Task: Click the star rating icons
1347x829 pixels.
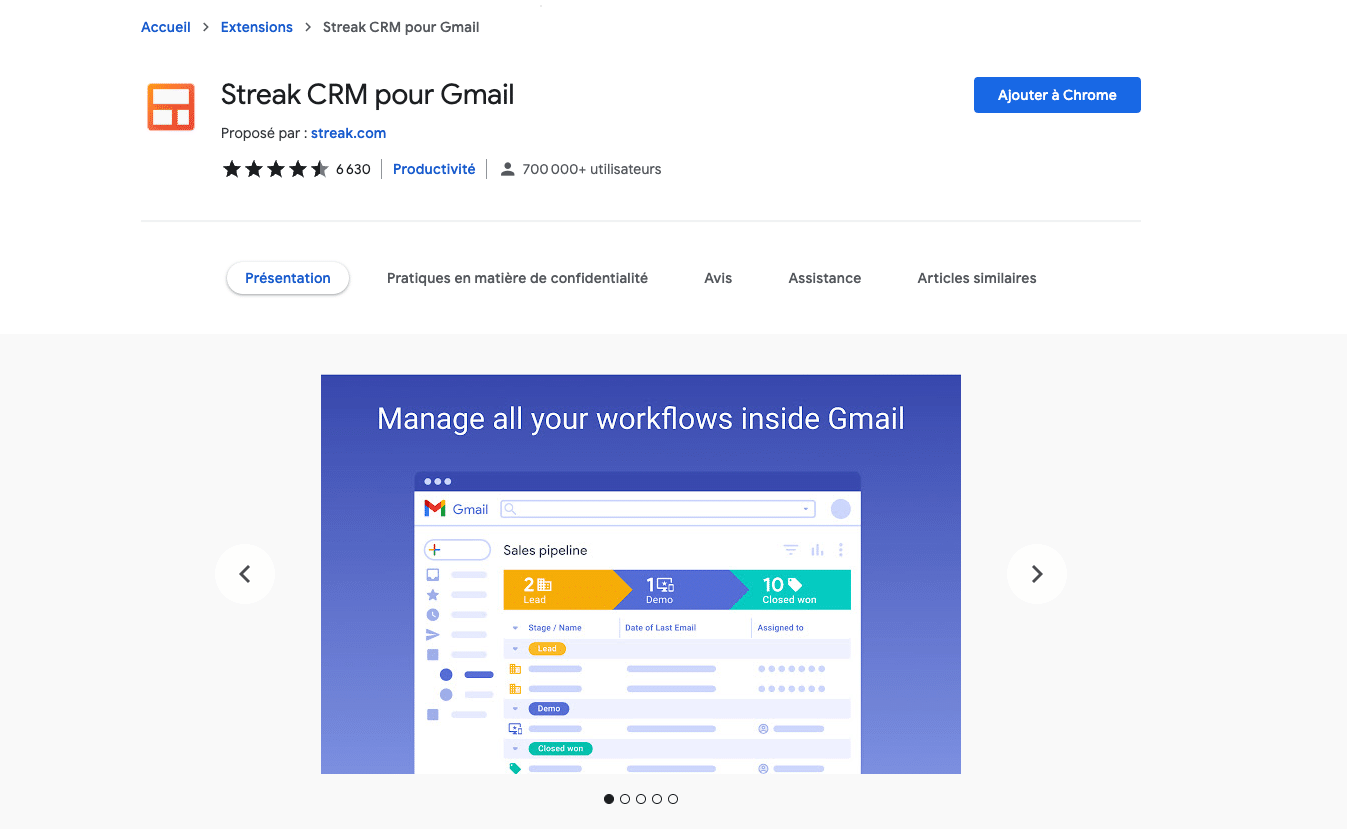Action: (275, 170)
